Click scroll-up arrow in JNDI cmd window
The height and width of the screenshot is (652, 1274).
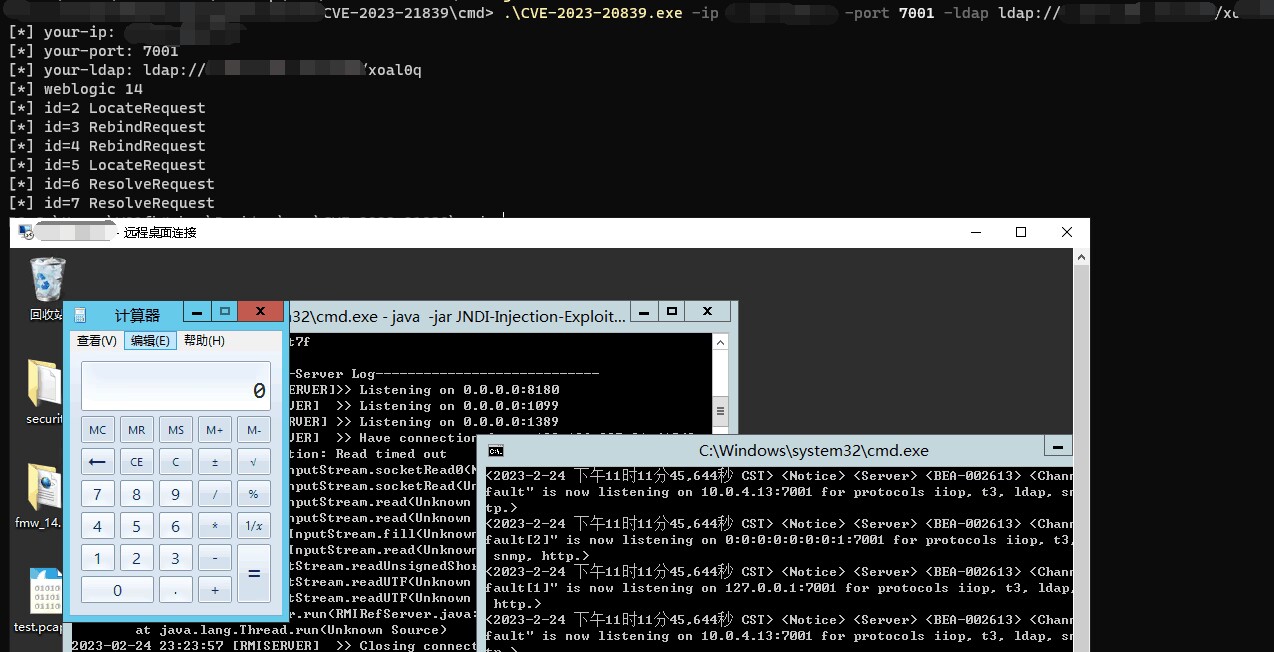[x=721, y=342]
